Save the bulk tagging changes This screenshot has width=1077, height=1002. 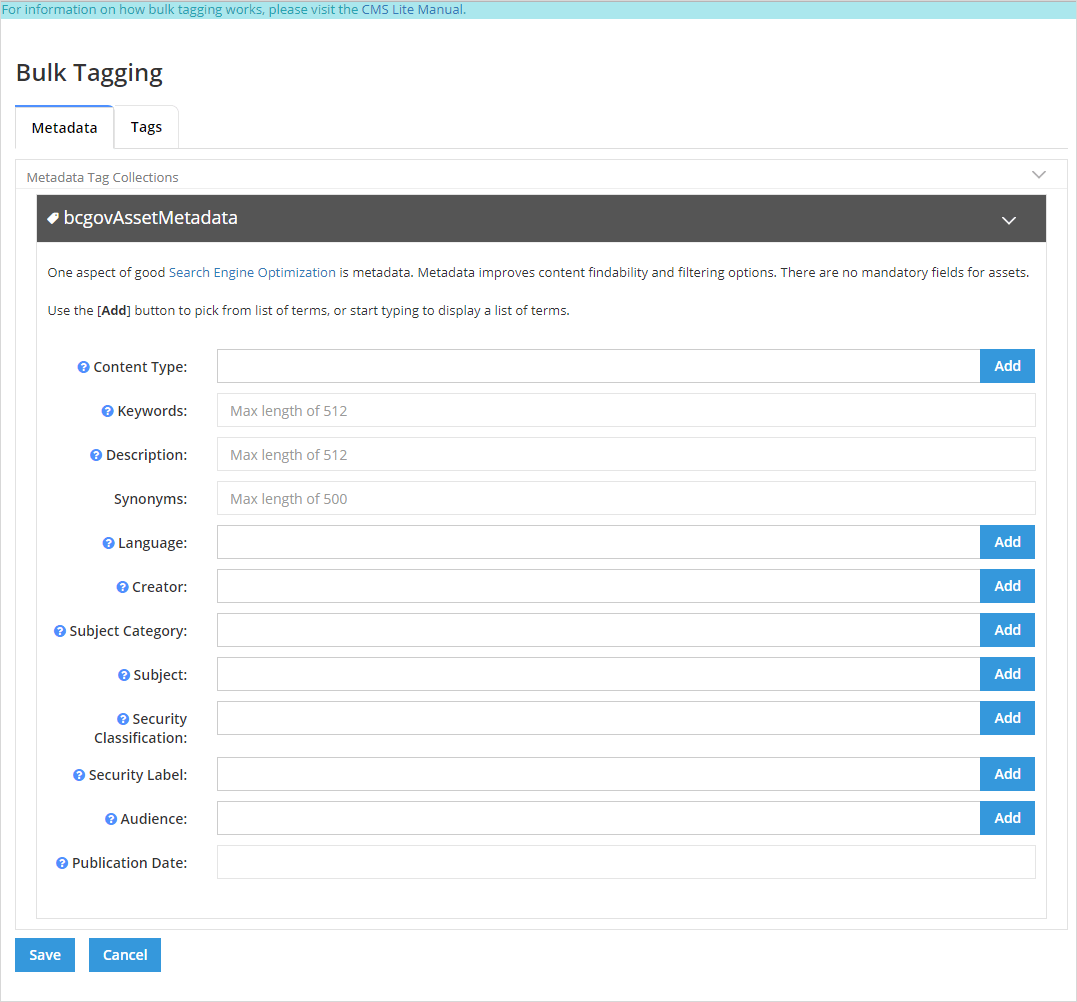click(45, 955)
